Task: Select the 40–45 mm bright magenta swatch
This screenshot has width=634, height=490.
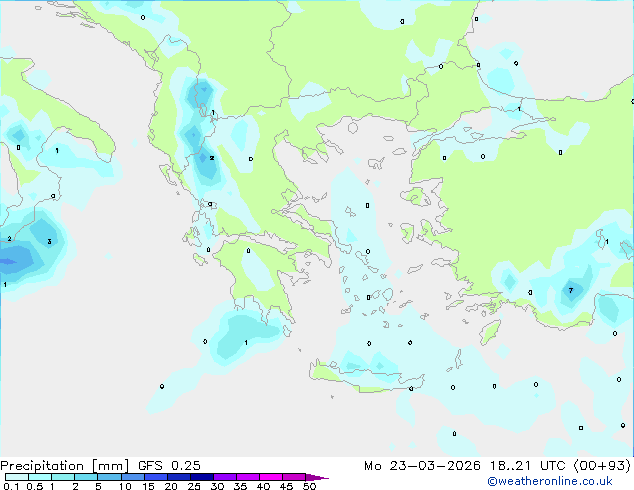Action: click(271, 477)
